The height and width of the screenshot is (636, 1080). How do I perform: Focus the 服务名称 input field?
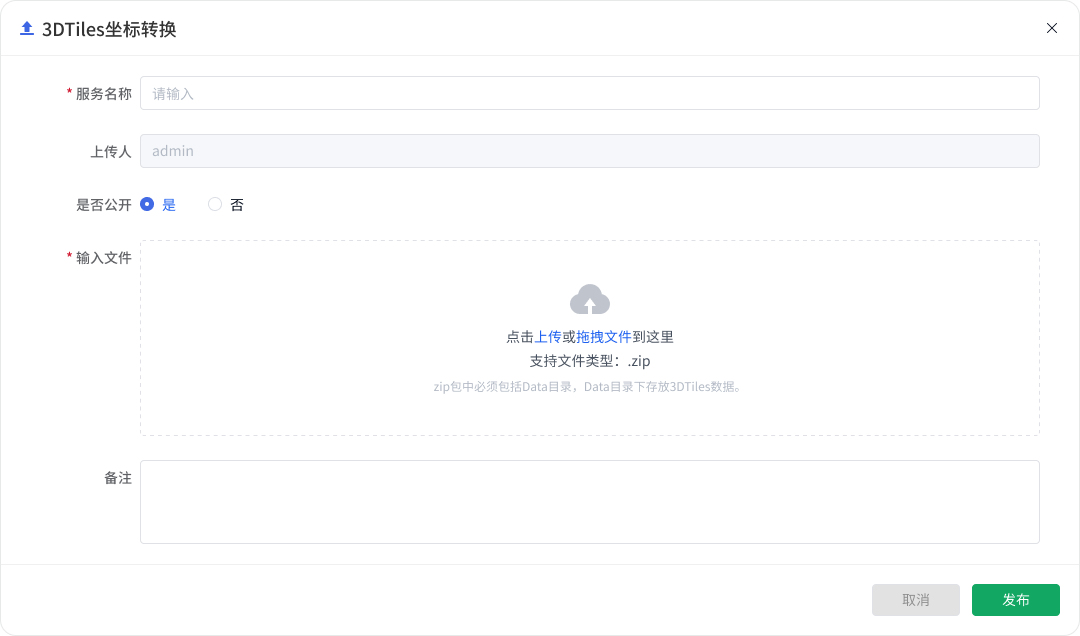click(590, 93)
